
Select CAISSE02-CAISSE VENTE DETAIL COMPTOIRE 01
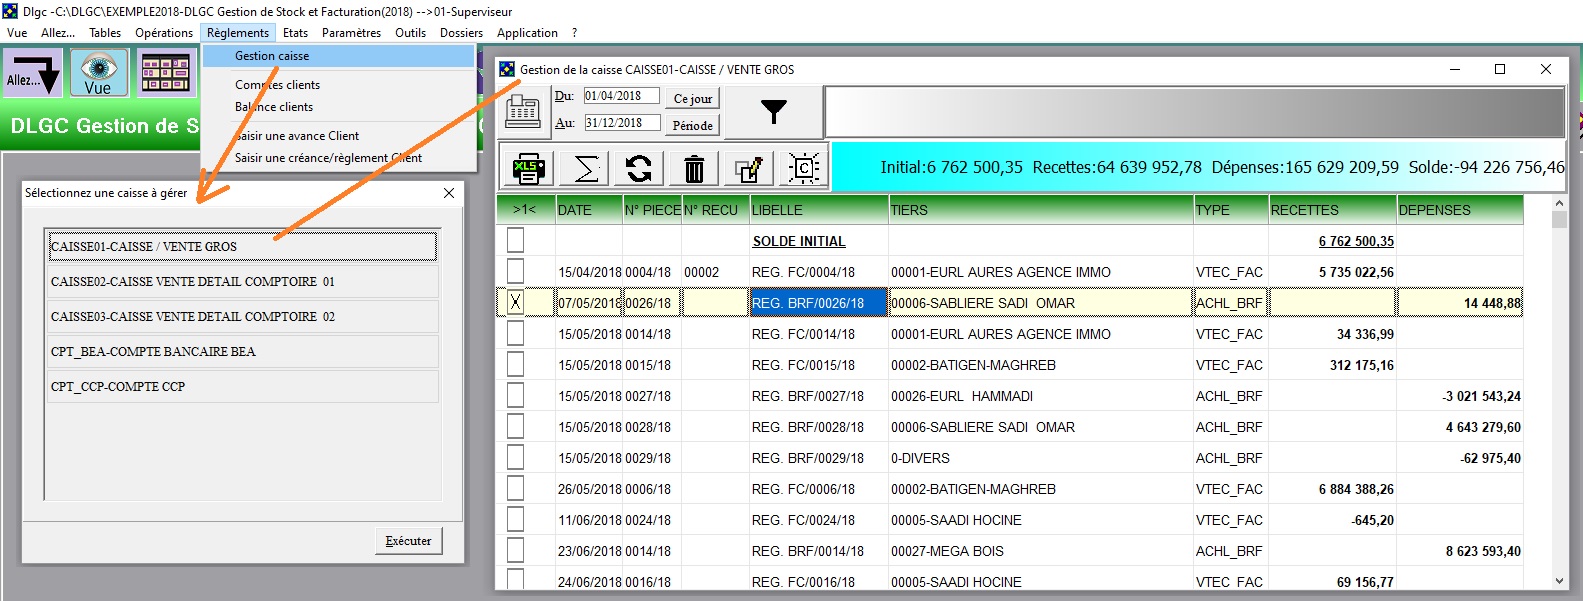click(243, 281)
